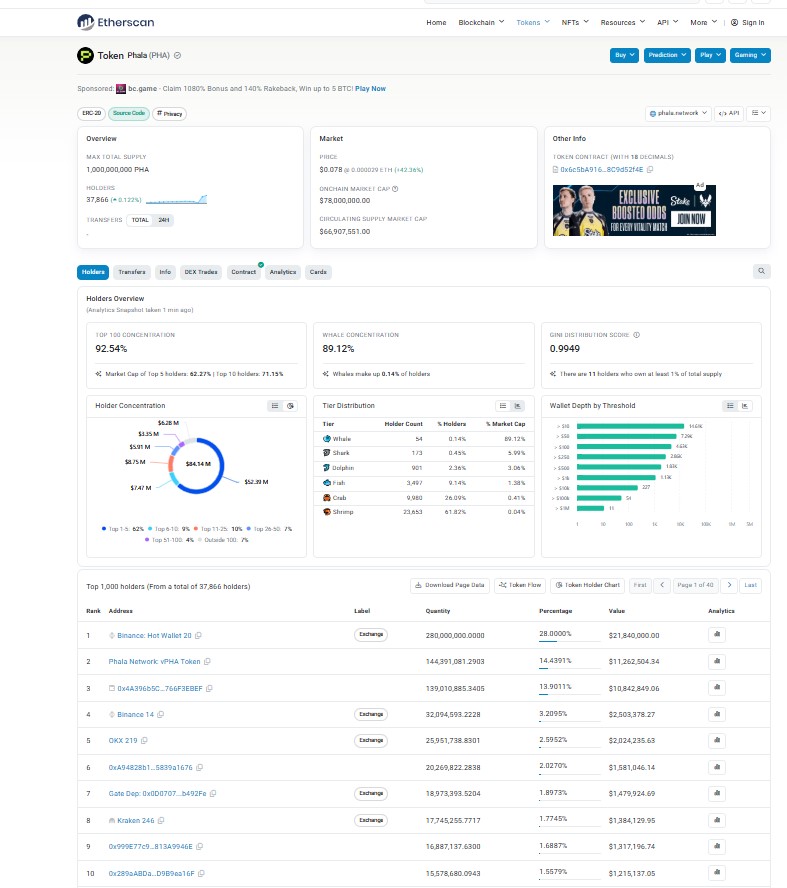Copy the 0xA94828b1...5839a1676 address
The height and width of the screenshot is (888, 787).
tap(199, 768)
